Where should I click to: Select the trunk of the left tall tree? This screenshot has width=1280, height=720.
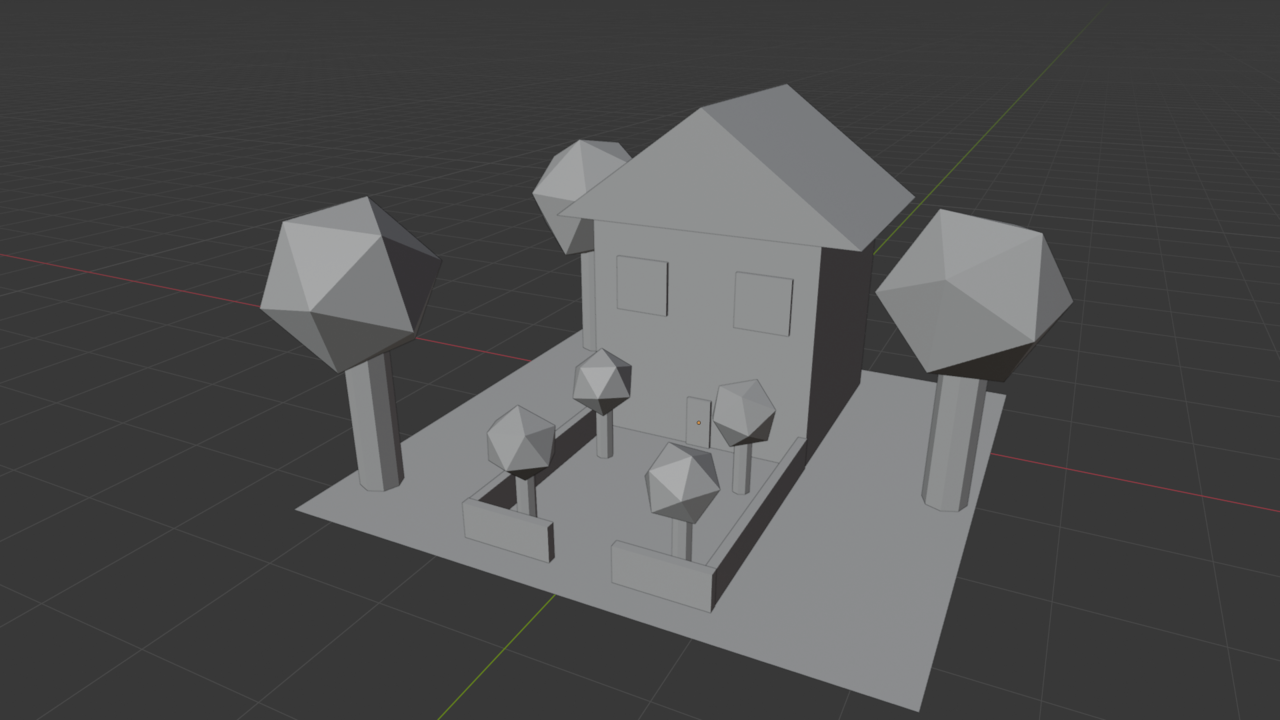pos(375,430)
